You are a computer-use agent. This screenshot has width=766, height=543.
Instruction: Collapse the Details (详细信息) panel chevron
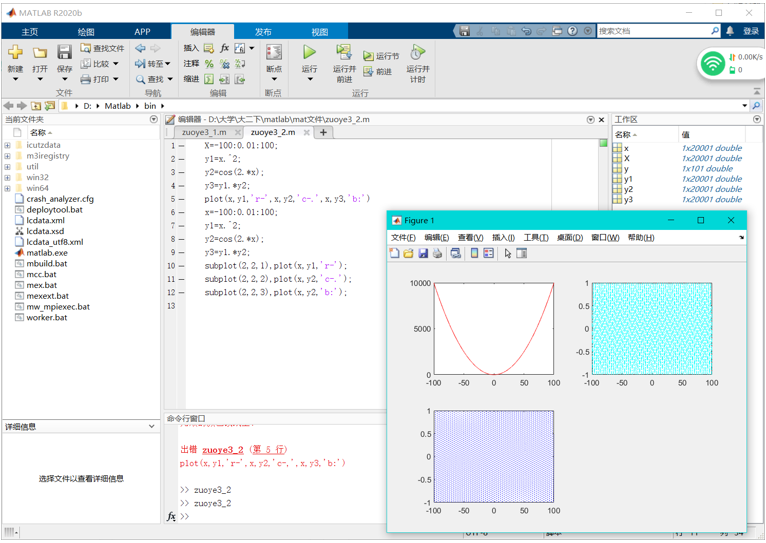point(151,426)
